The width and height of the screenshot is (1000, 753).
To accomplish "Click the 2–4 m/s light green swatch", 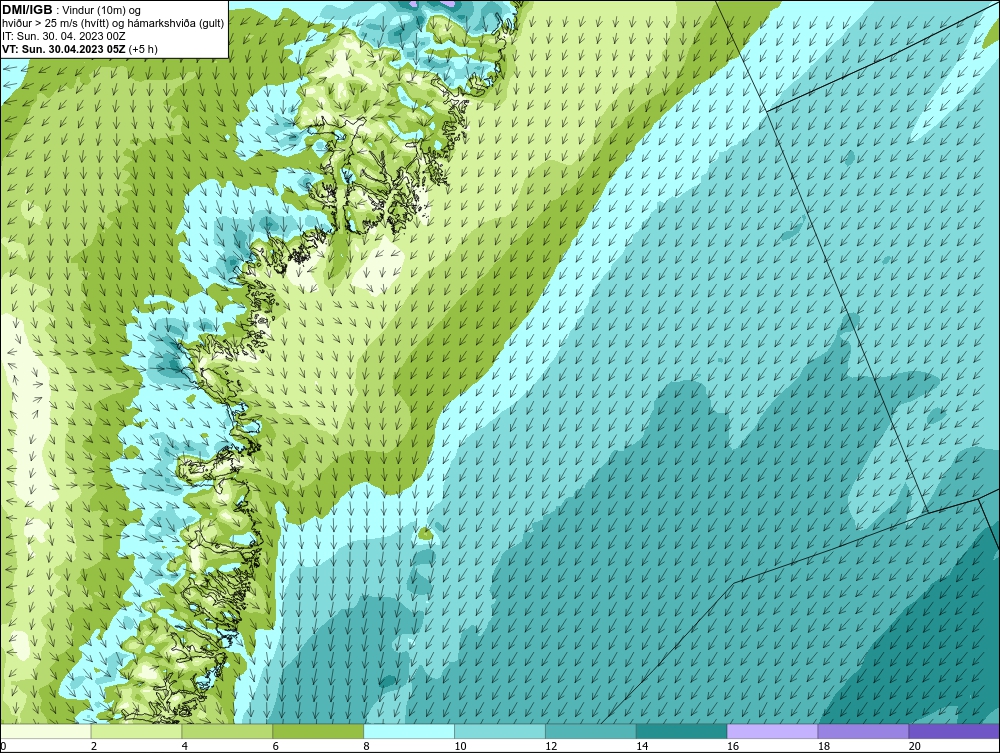I will [136, 731].
